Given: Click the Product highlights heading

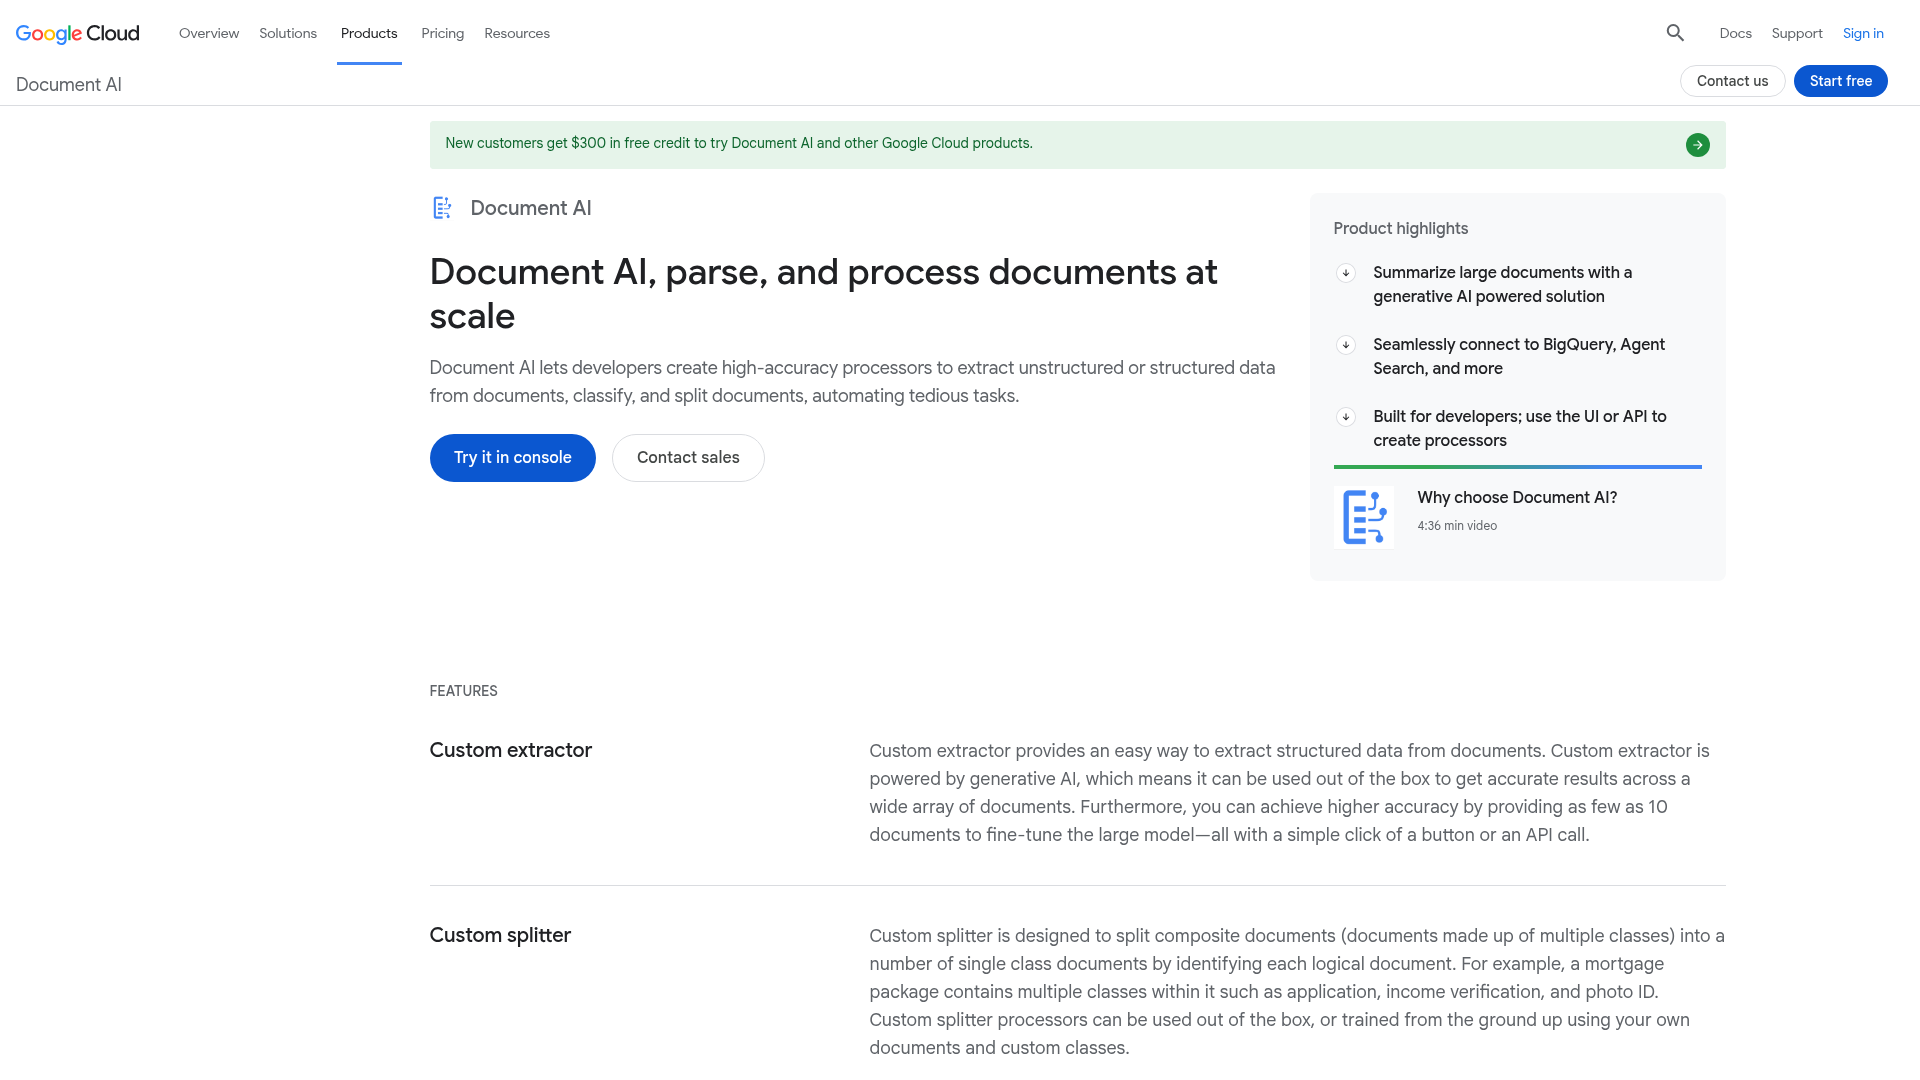Looking at the screenshot, I should (1400, 229).
